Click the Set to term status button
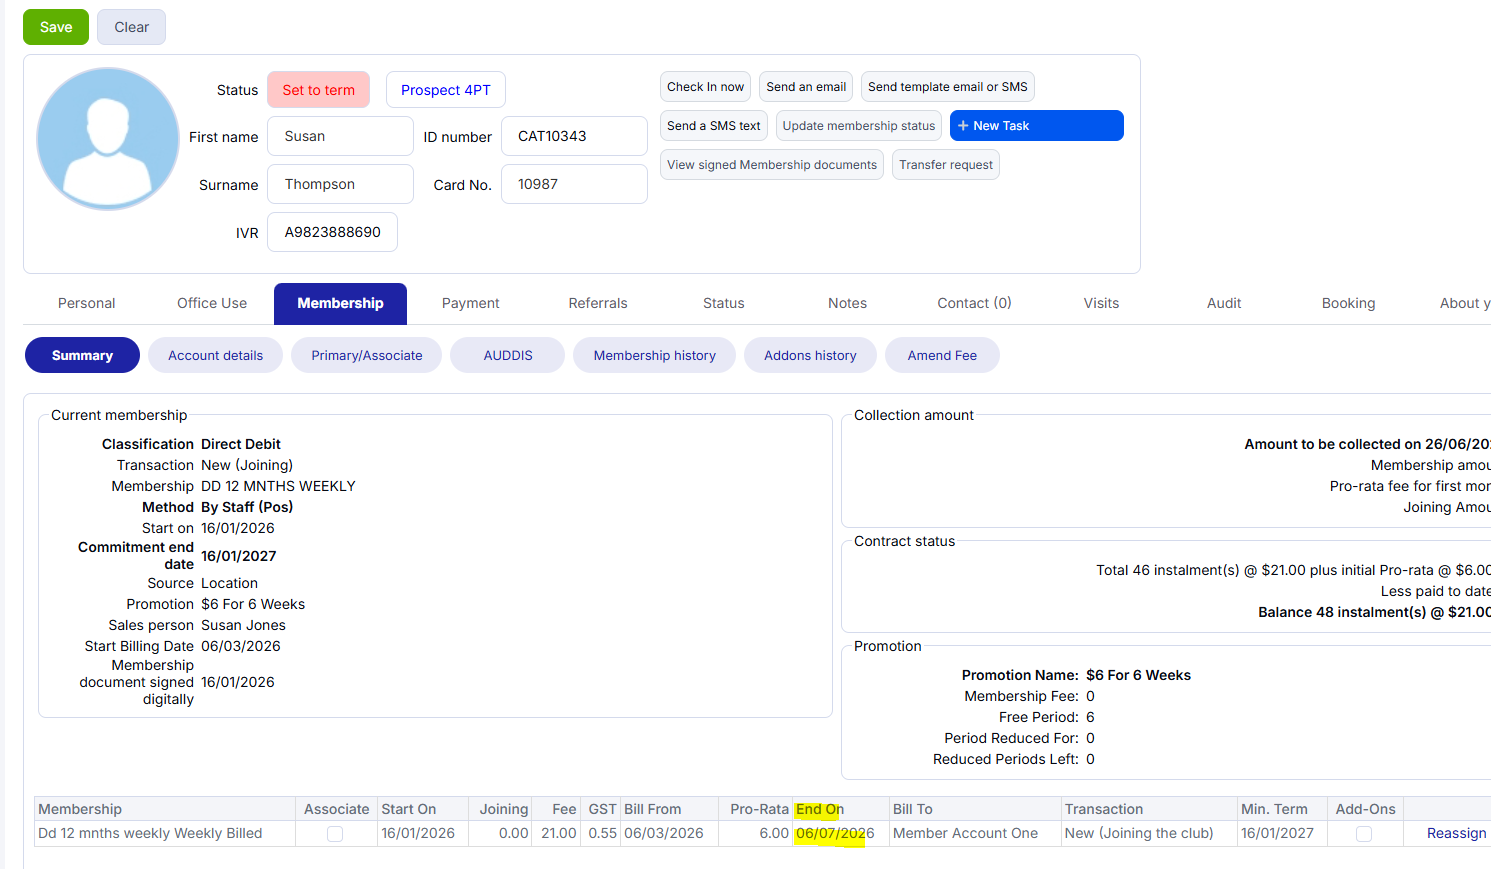The height and width of the screenshot is (869, 1491). pos(319,90)
